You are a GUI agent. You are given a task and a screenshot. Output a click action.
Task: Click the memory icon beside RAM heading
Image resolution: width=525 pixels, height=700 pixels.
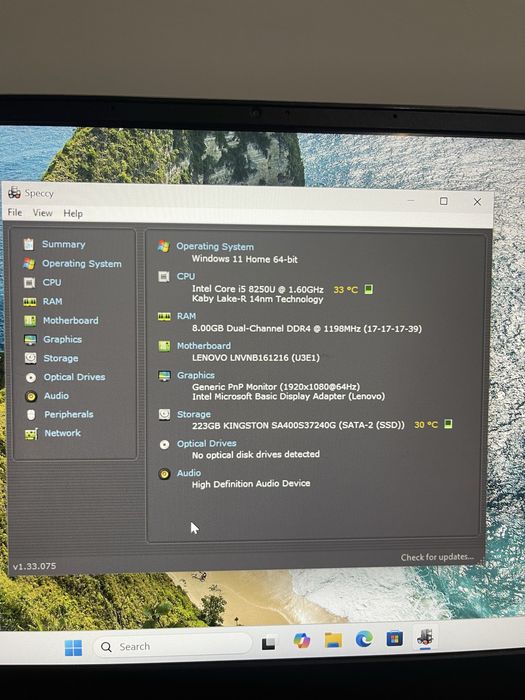[164, 317]
